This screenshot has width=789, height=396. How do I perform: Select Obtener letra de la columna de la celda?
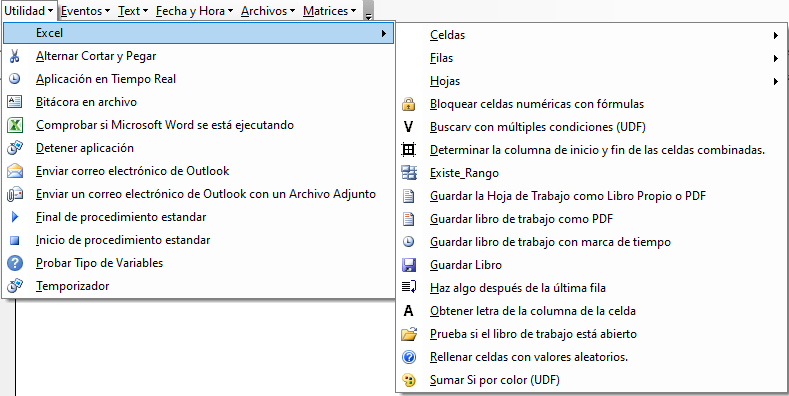[592, 311]
